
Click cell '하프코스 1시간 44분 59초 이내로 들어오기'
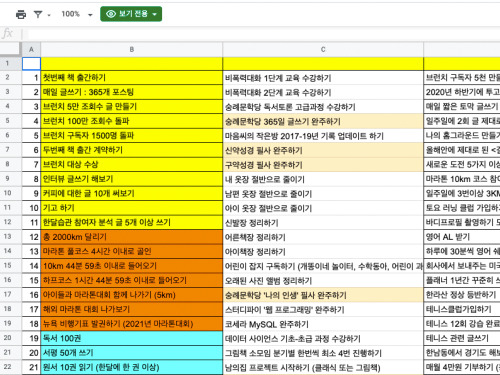132,280
